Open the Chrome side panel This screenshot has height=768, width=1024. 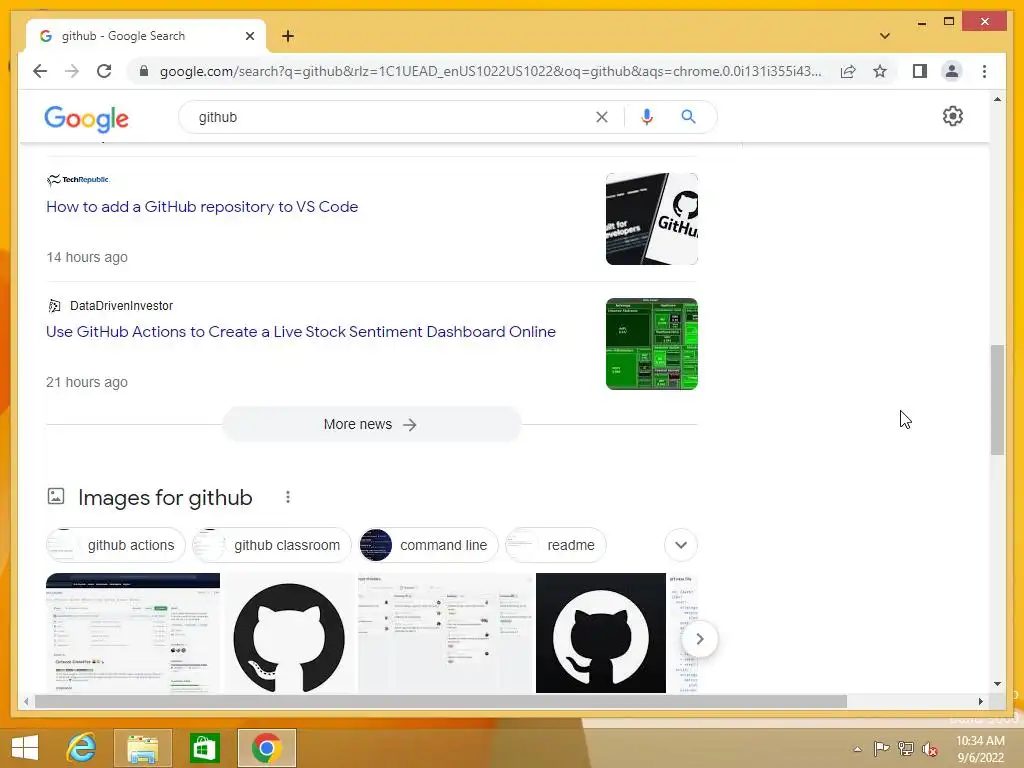pos(920,71)
